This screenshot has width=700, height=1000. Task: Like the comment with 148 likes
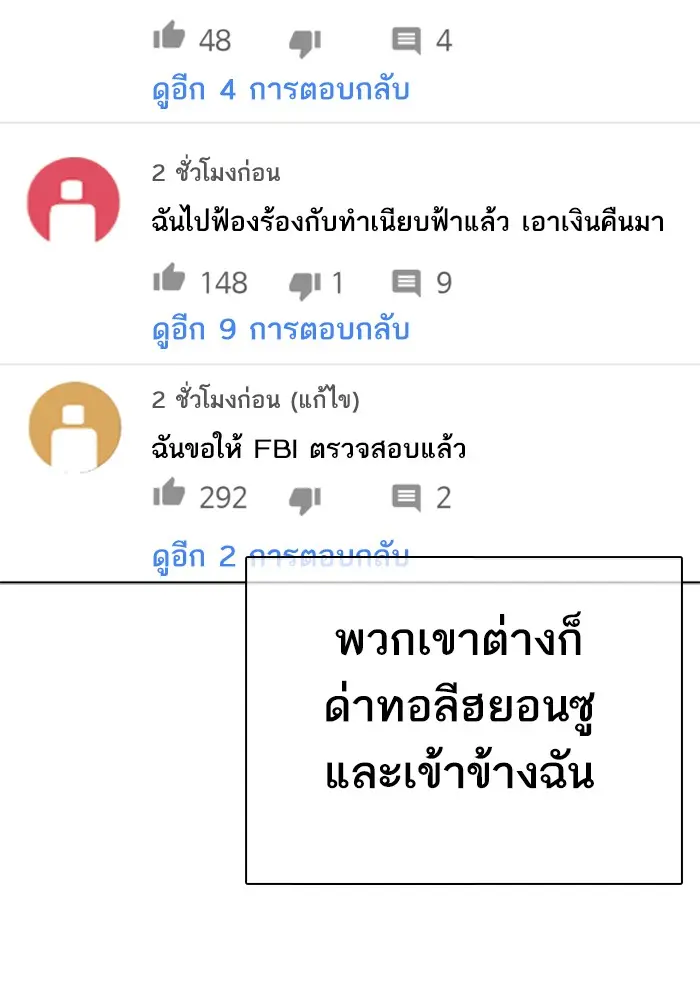pos(169,277)
